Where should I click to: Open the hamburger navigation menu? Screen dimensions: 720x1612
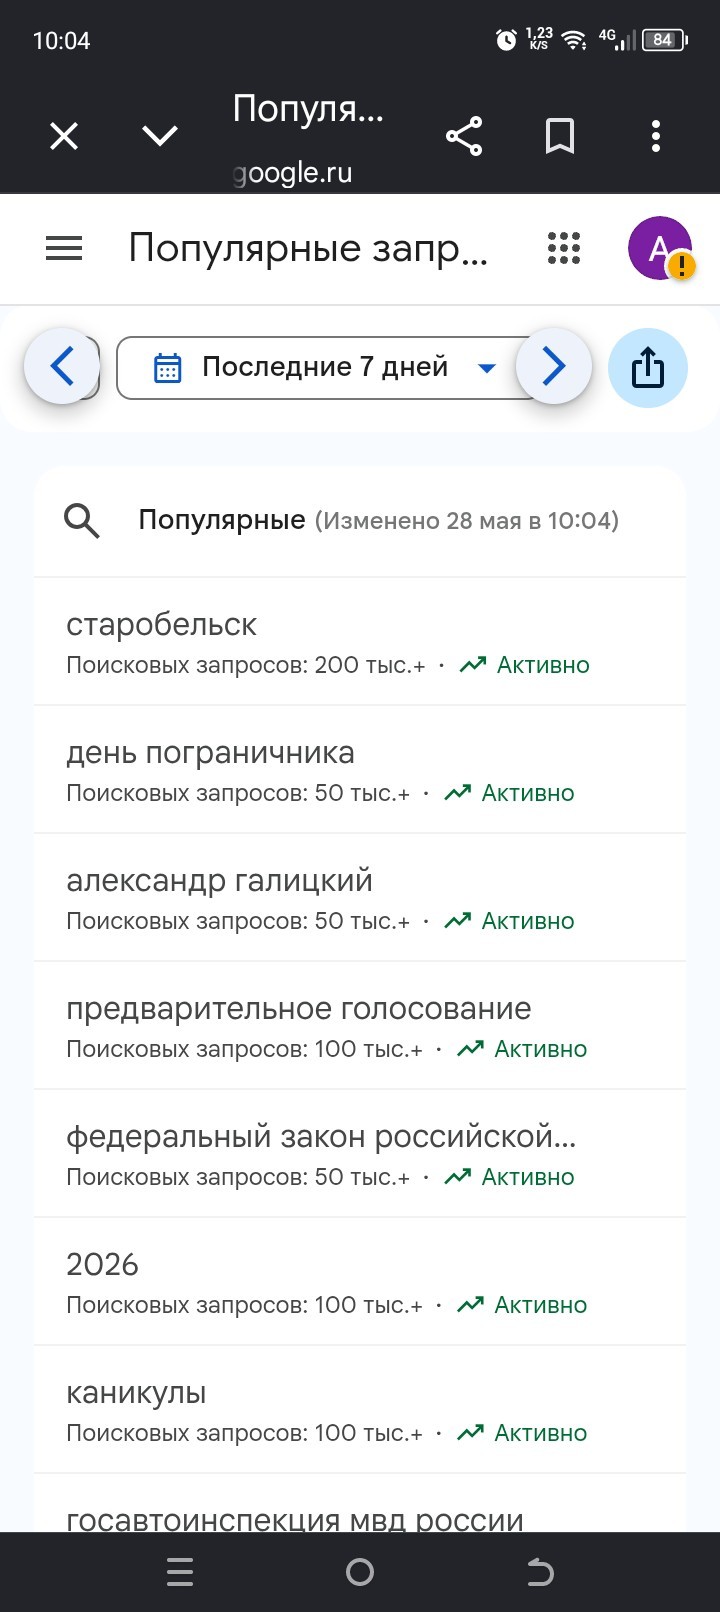(64, 248)
